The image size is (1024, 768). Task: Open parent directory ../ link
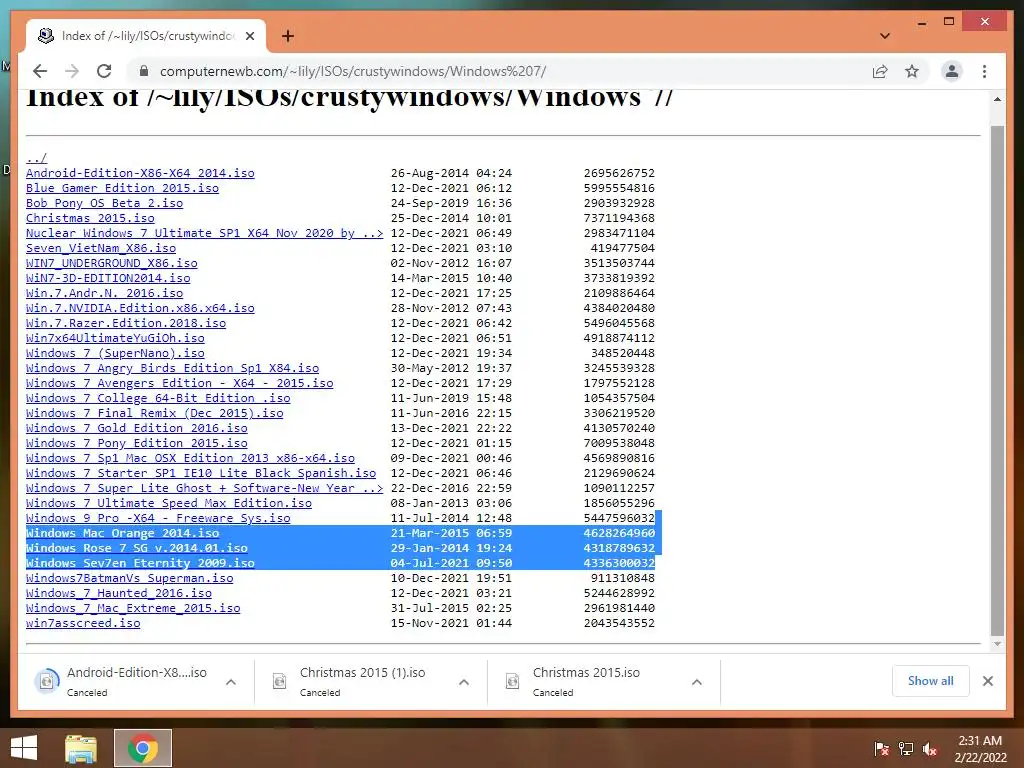click(x=37, y=158)
